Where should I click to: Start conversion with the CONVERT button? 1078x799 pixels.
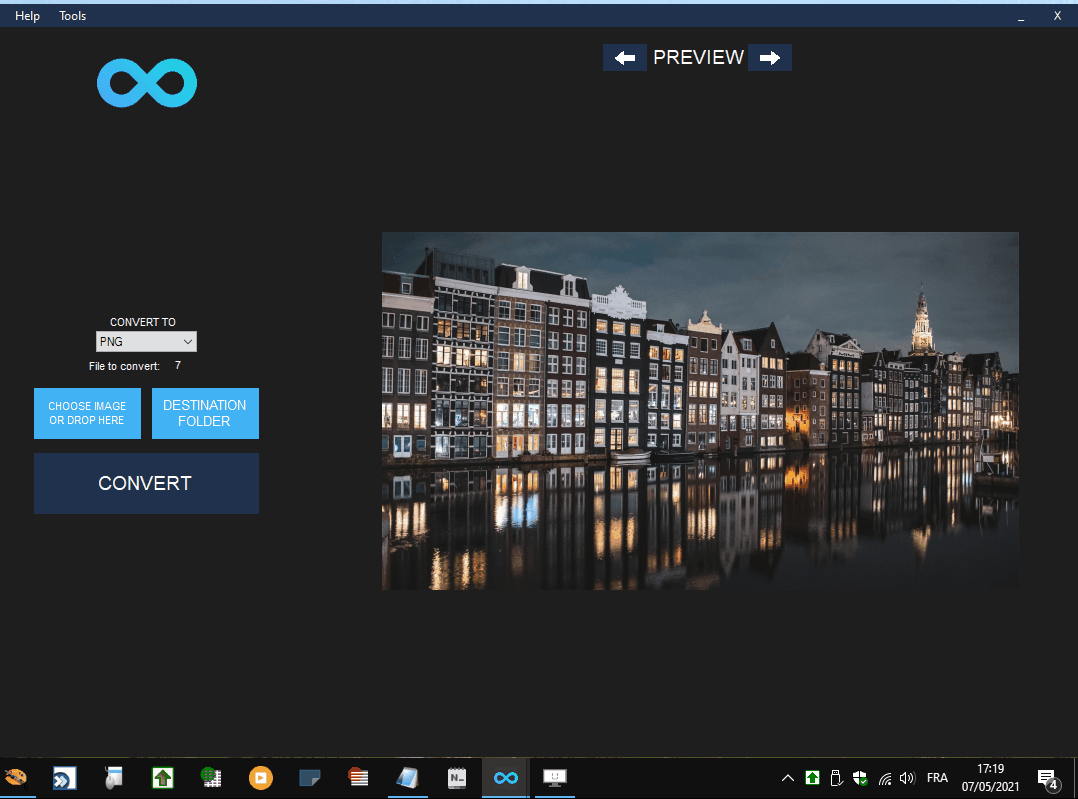[x=146, y=483]
